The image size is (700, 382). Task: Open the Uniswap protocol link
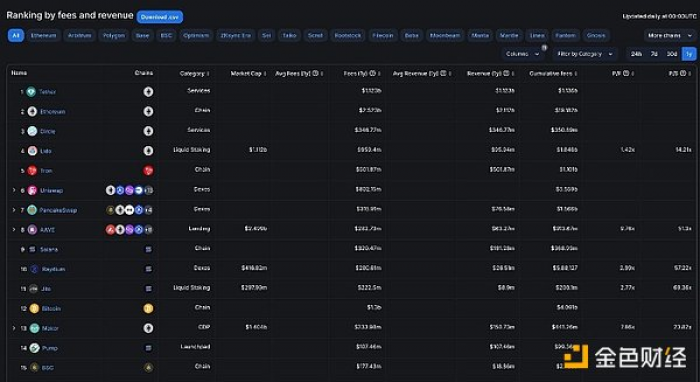coord(51,191)
